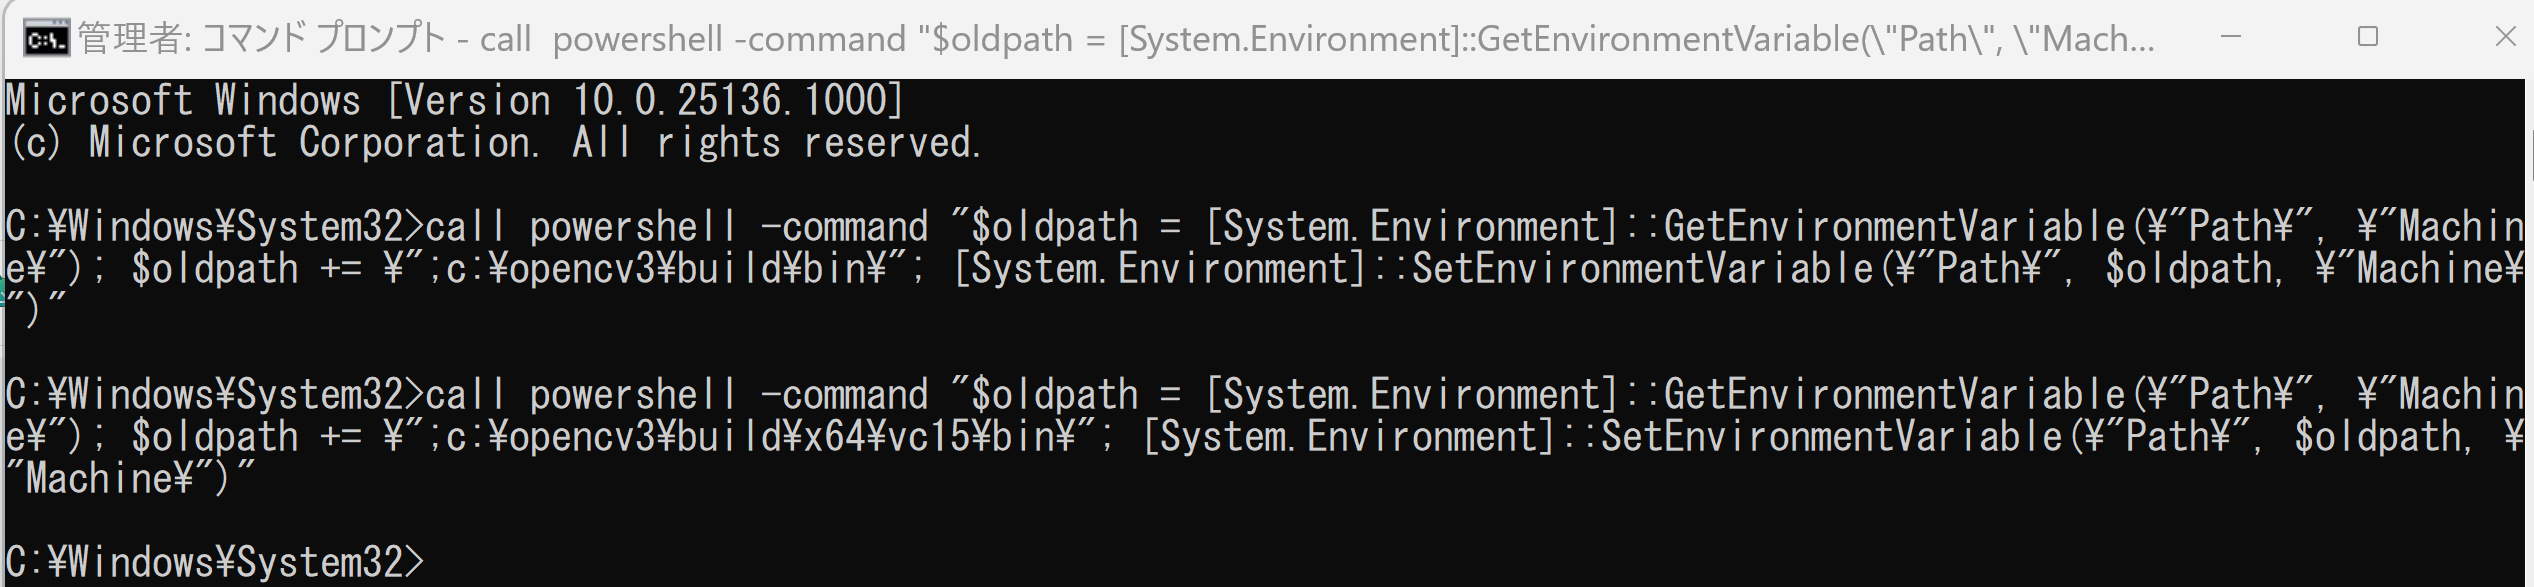This screenshot has height=587, width=2534.
Task: Click the window title bar text
Action: pos(1117,39)
